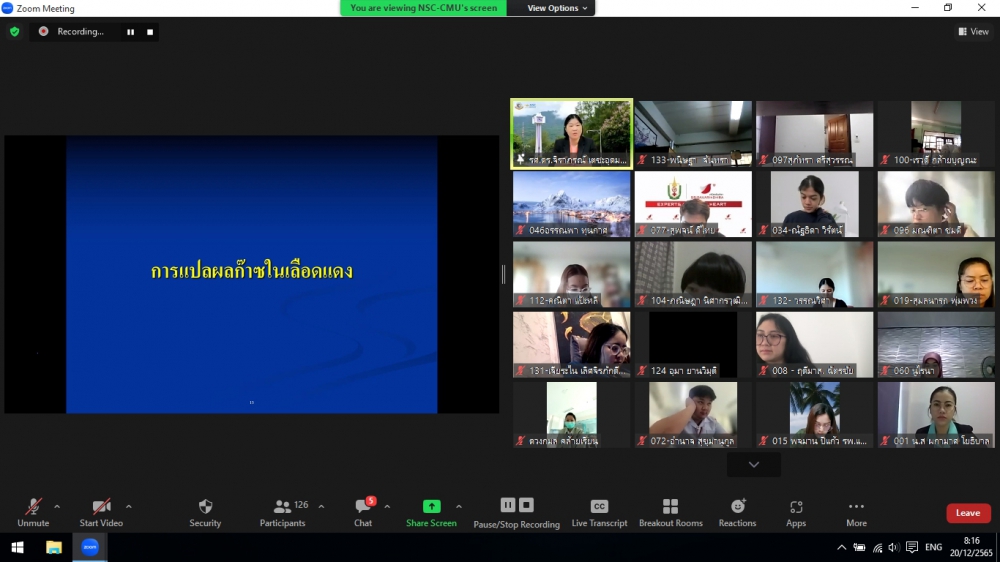Expand video options arrow beside Start Video
Image resolution: width=1000 pixels, height=562 pixels.
pyautogui.click(x=129, y=506)
